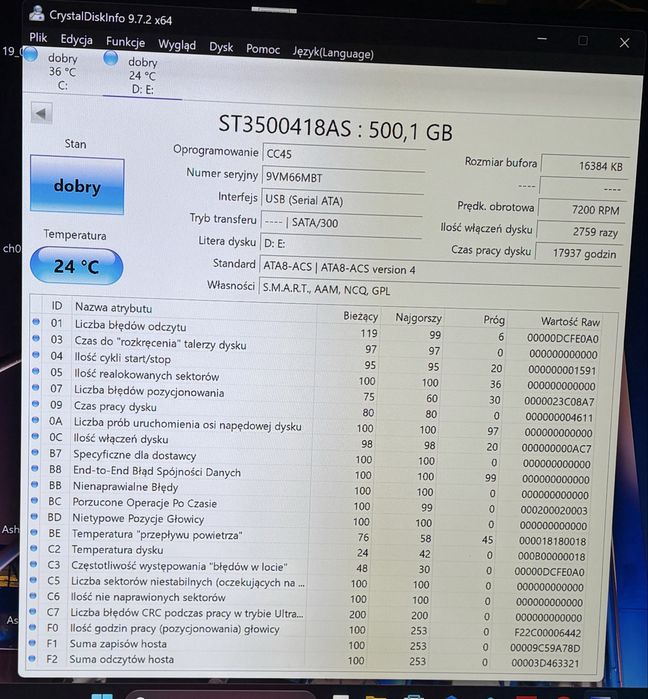The height and width of the screenshot is (699, 648).
Task: Click the status dot for attribute C2
Action: click(34, 548)
